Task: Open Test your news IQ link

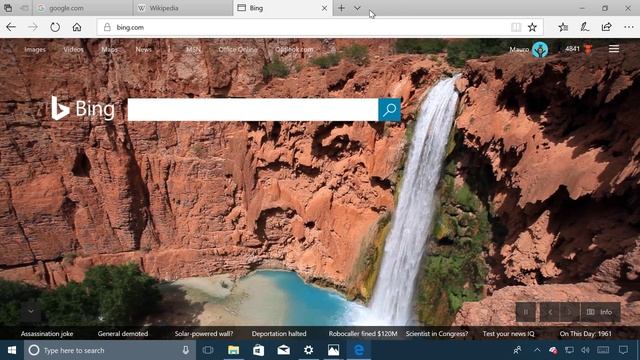Action: [x=508, y=334]
